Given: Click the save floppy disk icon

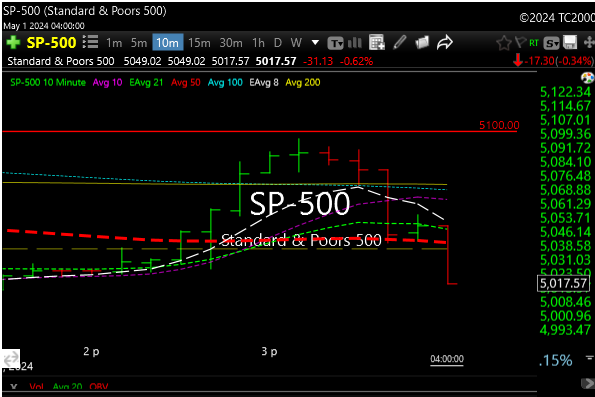Looking at the screenshot, I should 570,43.
